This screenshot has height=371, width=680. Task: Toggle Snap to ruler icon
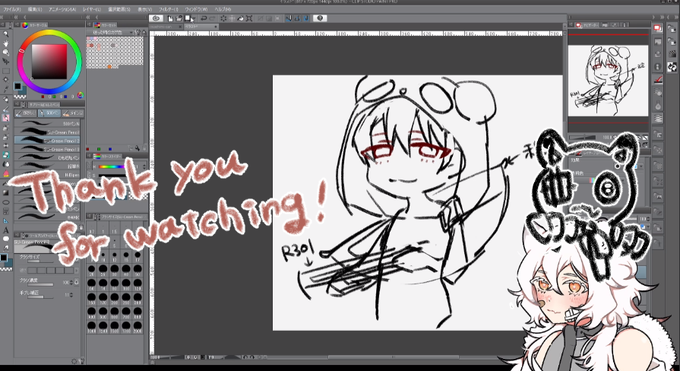click(289, 18)
